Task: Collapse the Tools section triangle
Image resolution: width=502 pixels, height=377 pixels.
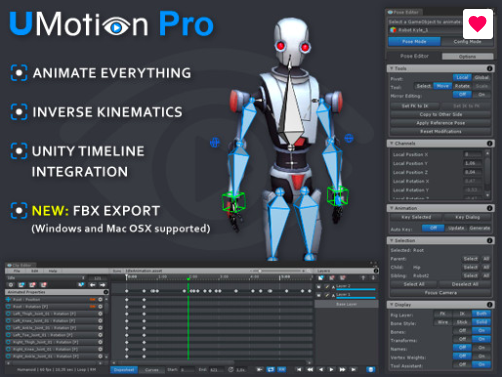Action: click(391, 68)
